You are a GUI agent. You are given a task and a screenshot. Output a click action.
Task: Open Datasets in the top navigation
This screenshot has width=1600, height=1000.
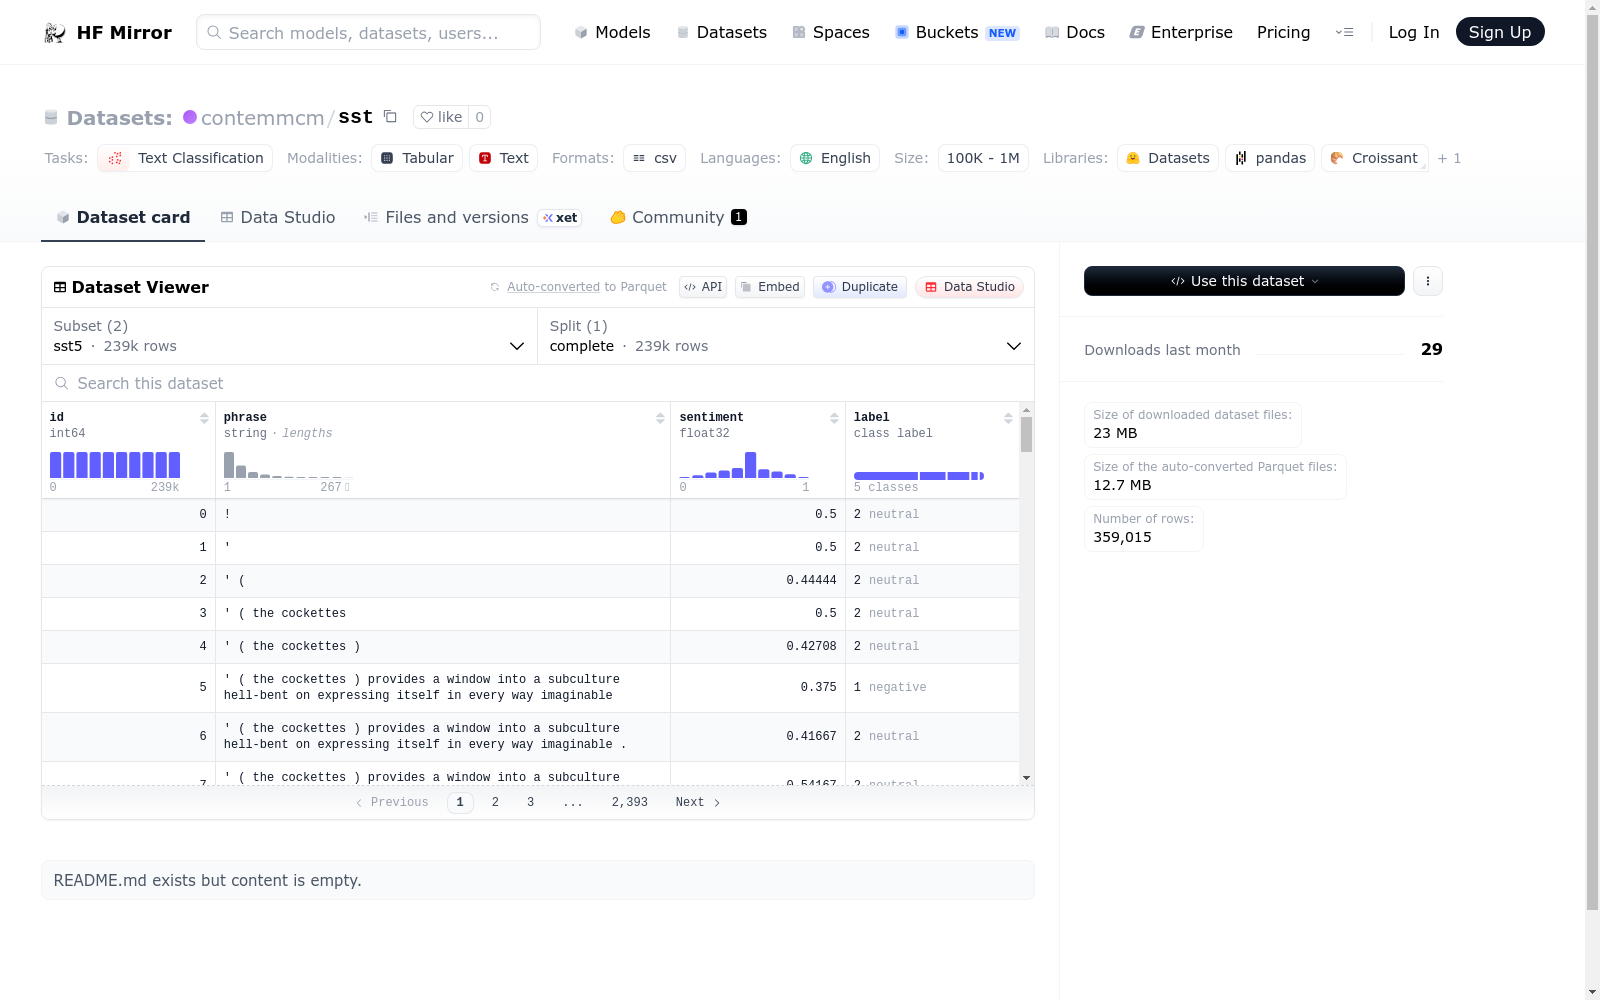[x=721, y=32]
